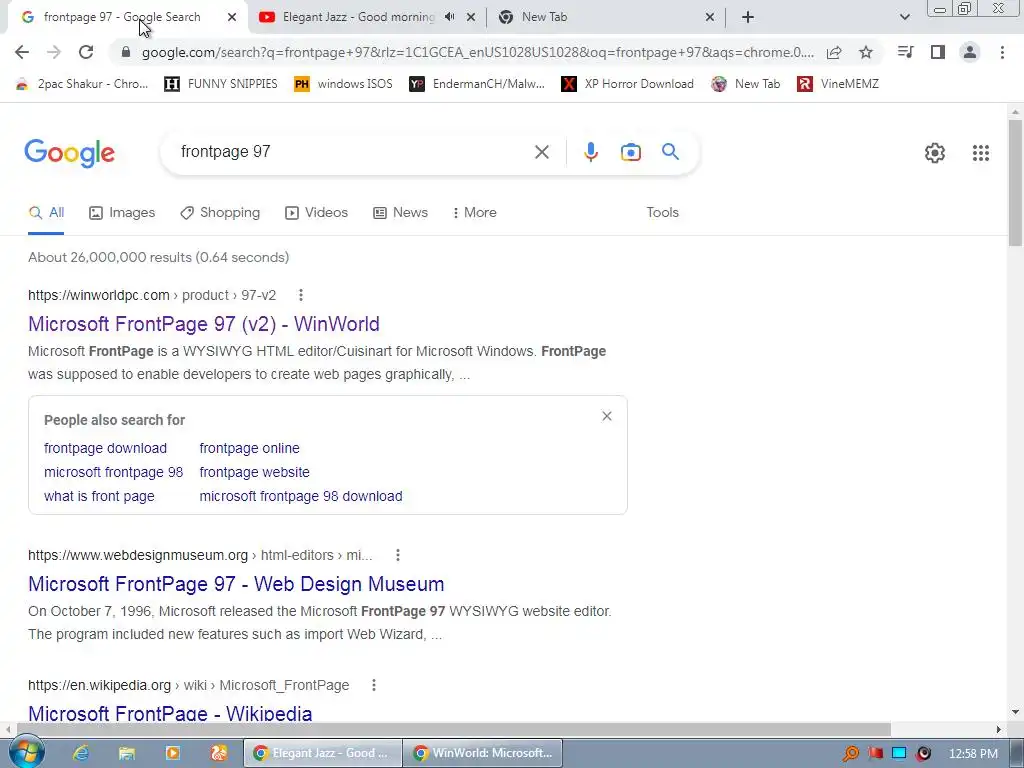Image resolution: width=1024 pixels, height=768 pixels.
Task: Open the Chrome three-dot menu
Action: [x=1002, y=52]
